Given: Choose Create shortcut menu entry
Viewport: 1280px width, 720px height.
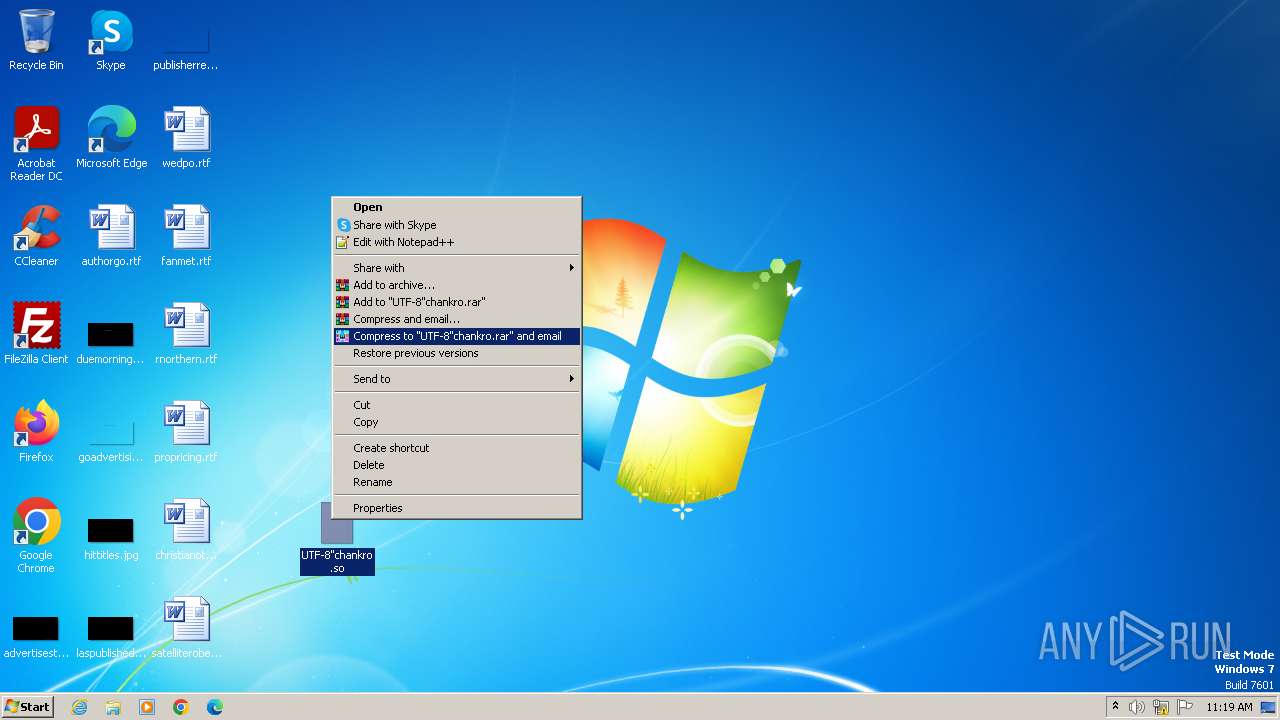Looking at the screenshot, I should point(457,448).
